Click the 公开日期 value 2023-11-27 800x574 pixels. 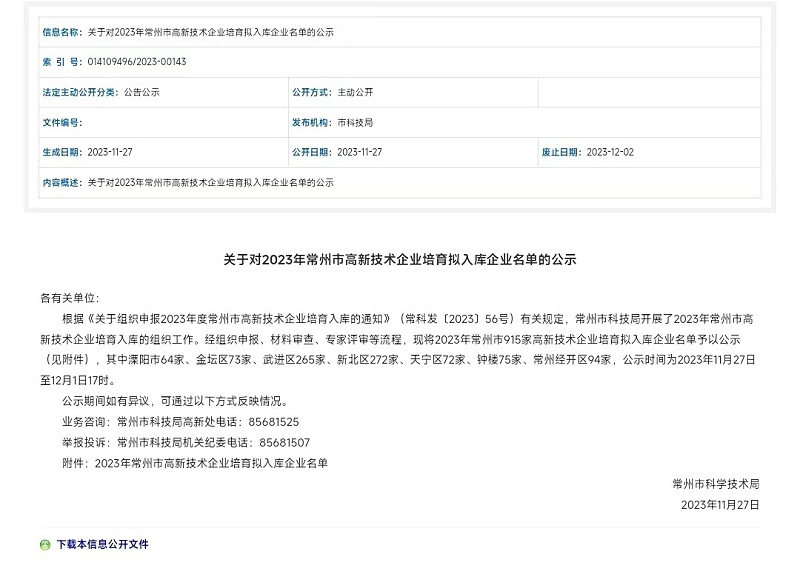(360, 152)
